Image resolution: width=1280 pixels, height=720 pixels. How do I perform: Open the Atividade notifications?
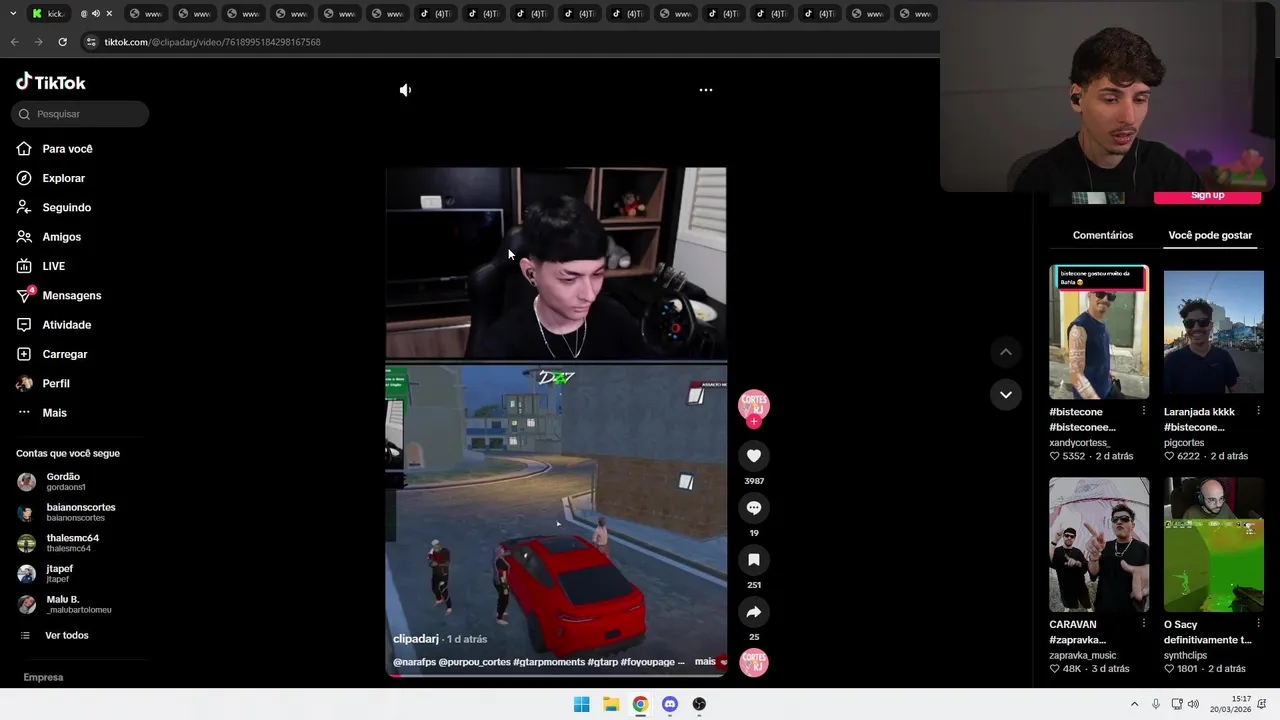click(x=55, y=325)
